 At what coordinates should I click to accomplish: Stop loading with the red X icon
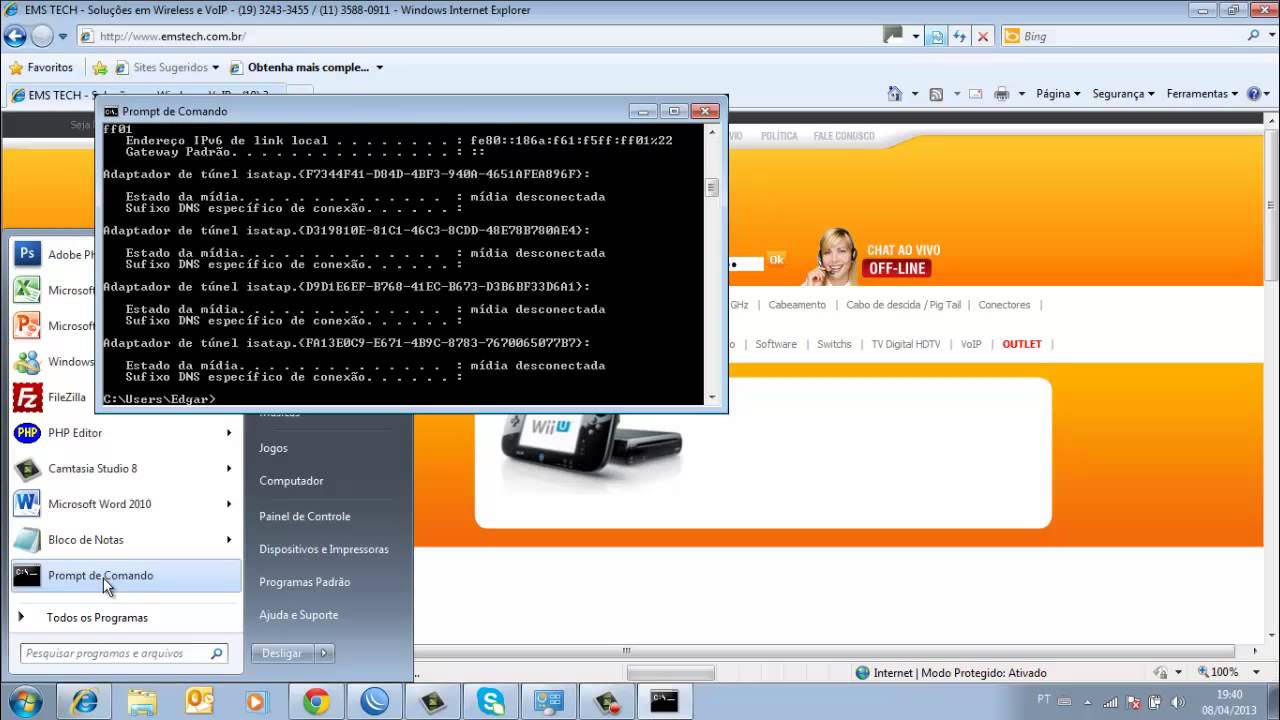point(983,36)
